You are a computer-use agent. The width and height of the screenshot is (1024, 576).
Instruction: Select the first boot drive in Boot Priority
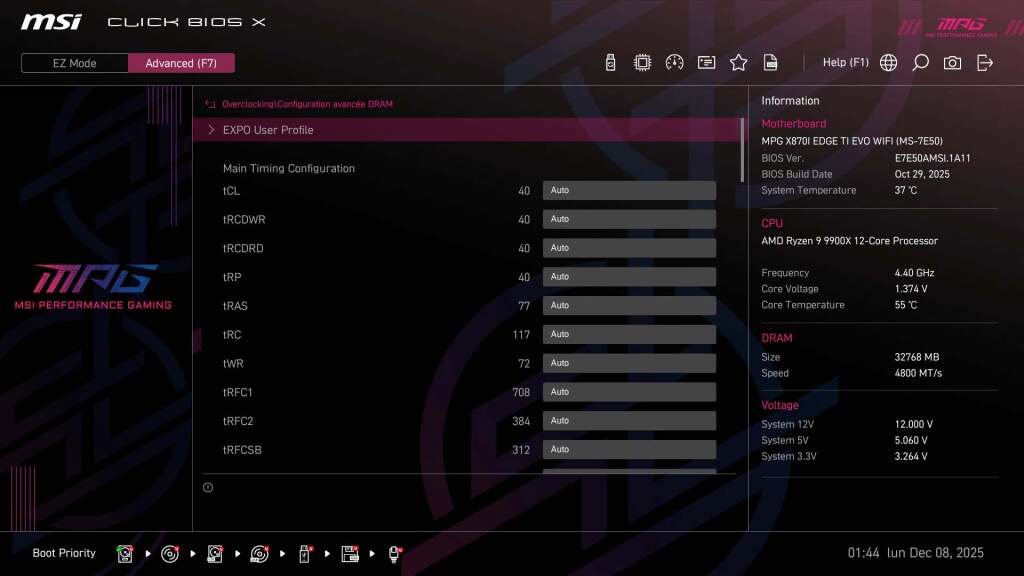[125, 553]
